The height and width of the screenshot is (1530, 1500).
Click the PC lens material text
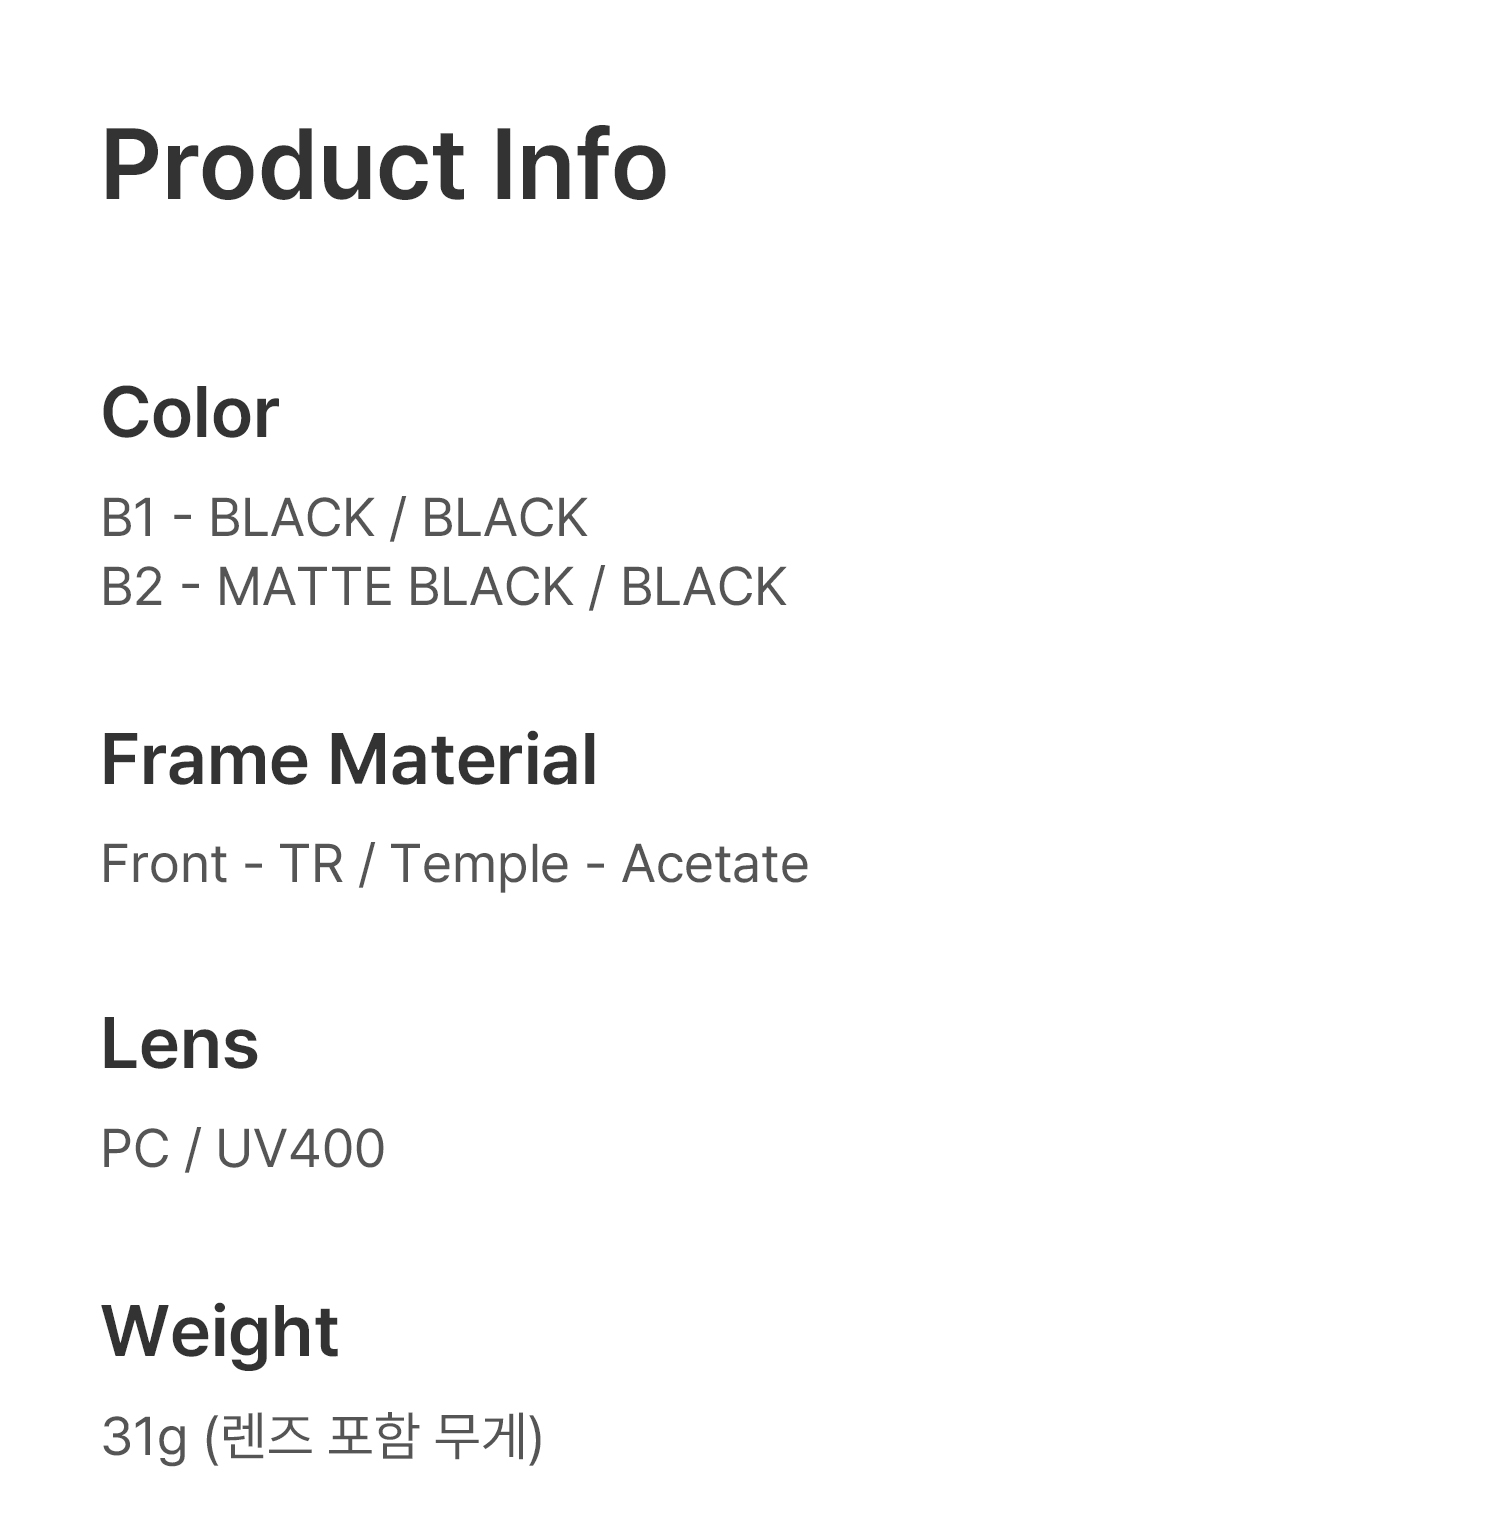(135, 1149)
